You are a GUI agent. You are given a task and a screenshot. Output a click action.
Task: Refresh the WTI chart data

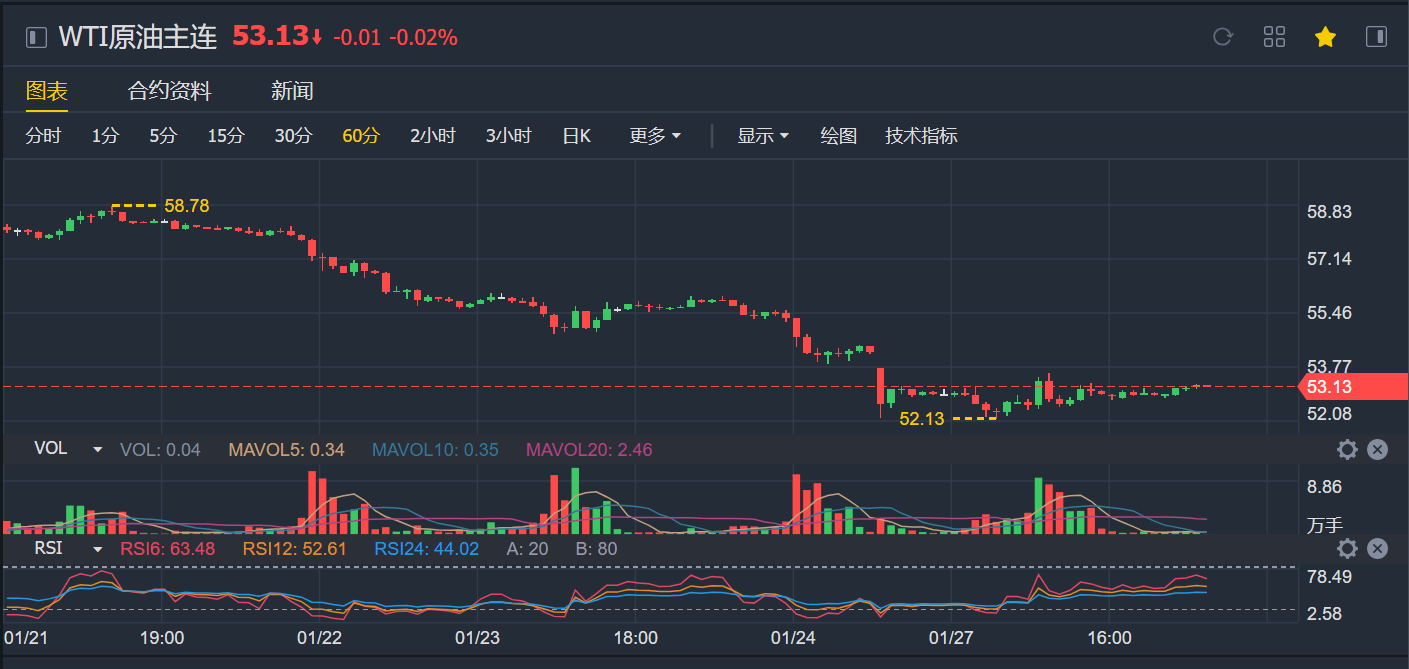[x=1222, y=37]
